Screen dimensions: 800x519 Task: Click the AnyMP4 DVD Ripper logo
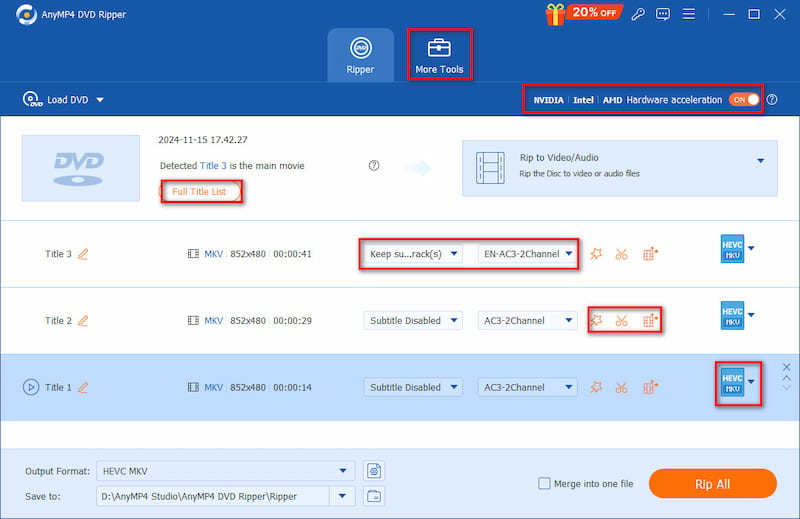[27, 14]
